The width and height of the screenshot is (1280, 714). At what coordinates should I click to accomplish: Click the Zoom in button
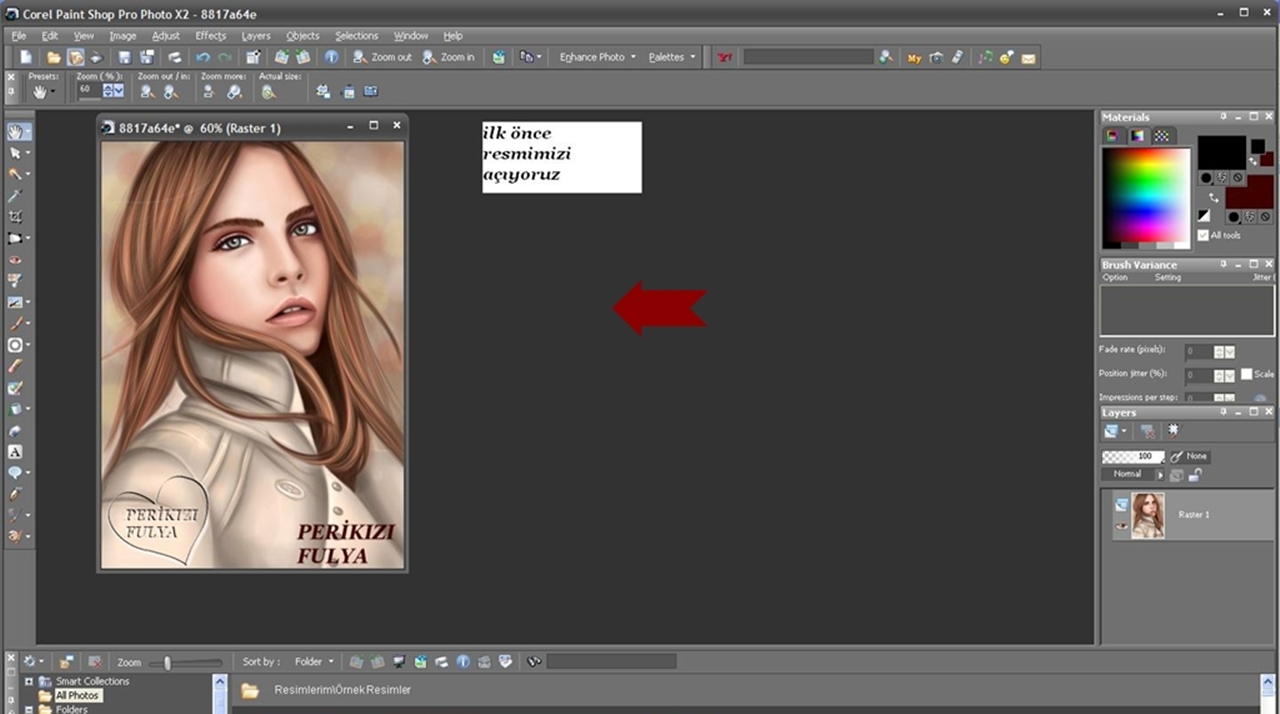449,58
